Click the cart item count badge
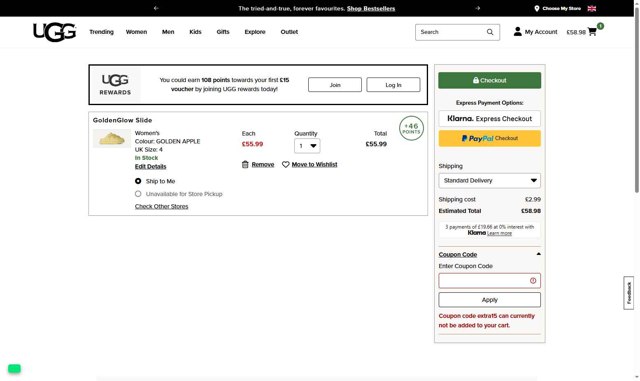The image size is (640, 381). 600,26
